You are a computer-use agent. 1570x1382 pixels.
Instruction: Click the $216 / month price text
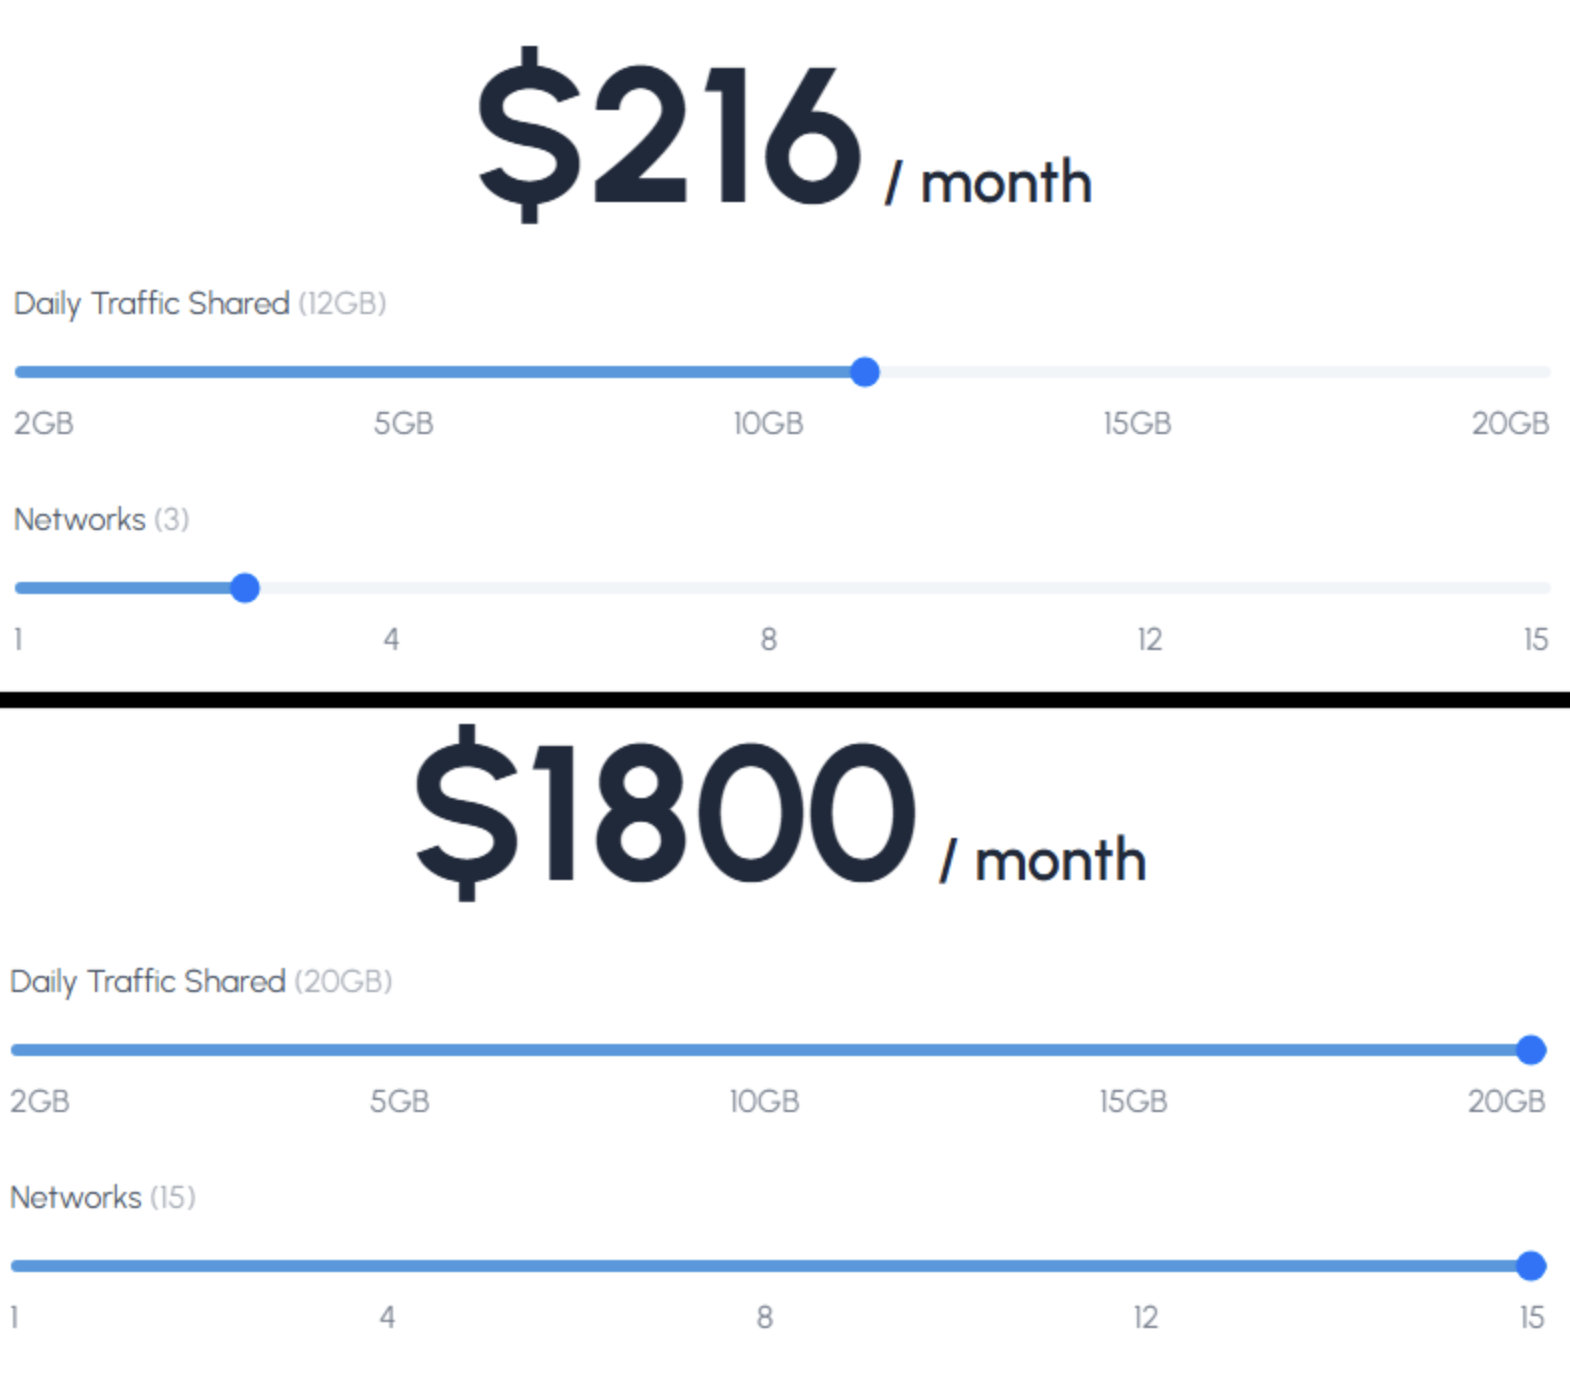pyautogui.click(x=783, y=136)
